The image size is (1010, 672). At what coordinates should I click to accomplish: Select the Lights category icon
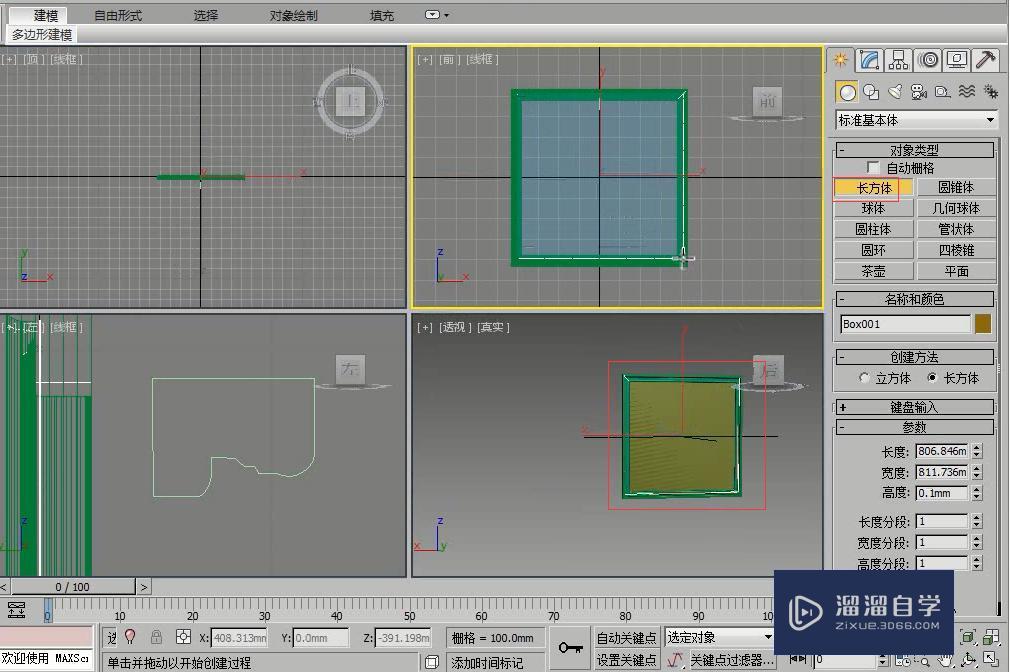895,92
